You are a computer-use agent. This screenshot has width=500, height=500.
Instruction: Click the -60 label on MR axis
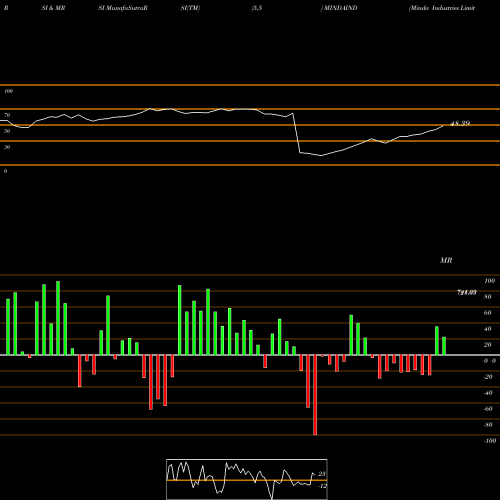(488, 409)
